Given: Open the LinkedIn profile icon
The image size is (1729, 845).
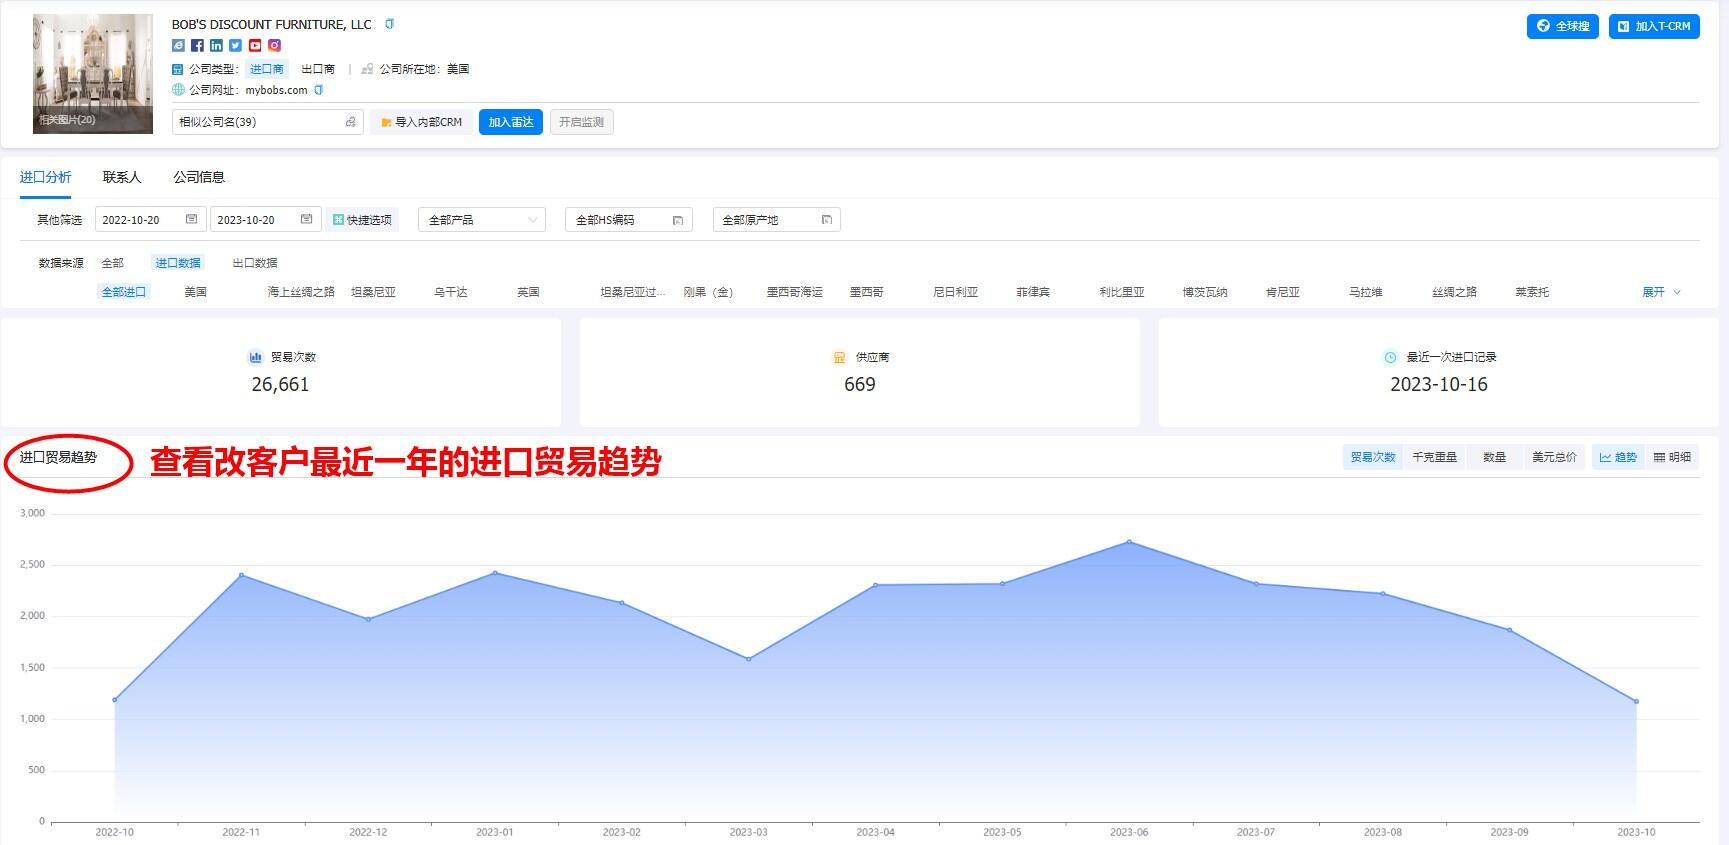Looking at the screenshot, I should 216,45.
